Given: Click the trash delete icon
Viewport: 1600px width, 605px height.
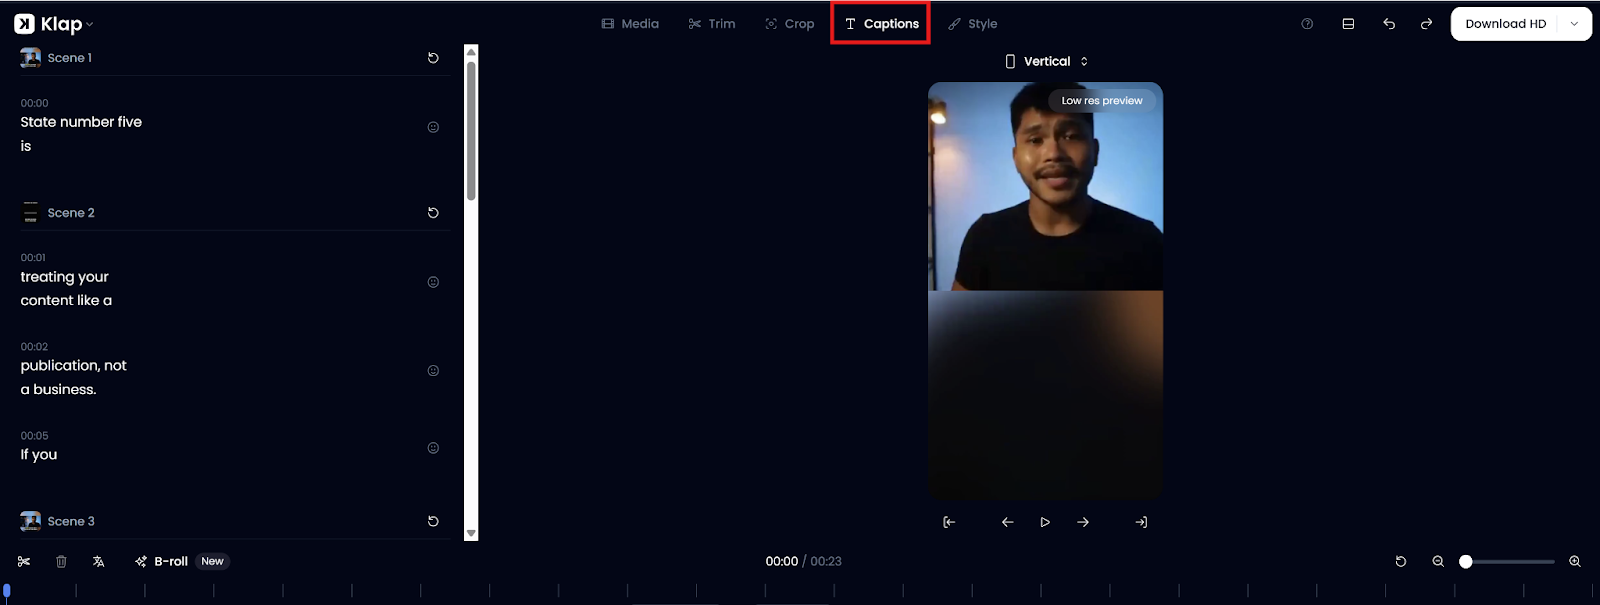Looking at the screenshot, I should pyautogui.click(x=61, y=562).
